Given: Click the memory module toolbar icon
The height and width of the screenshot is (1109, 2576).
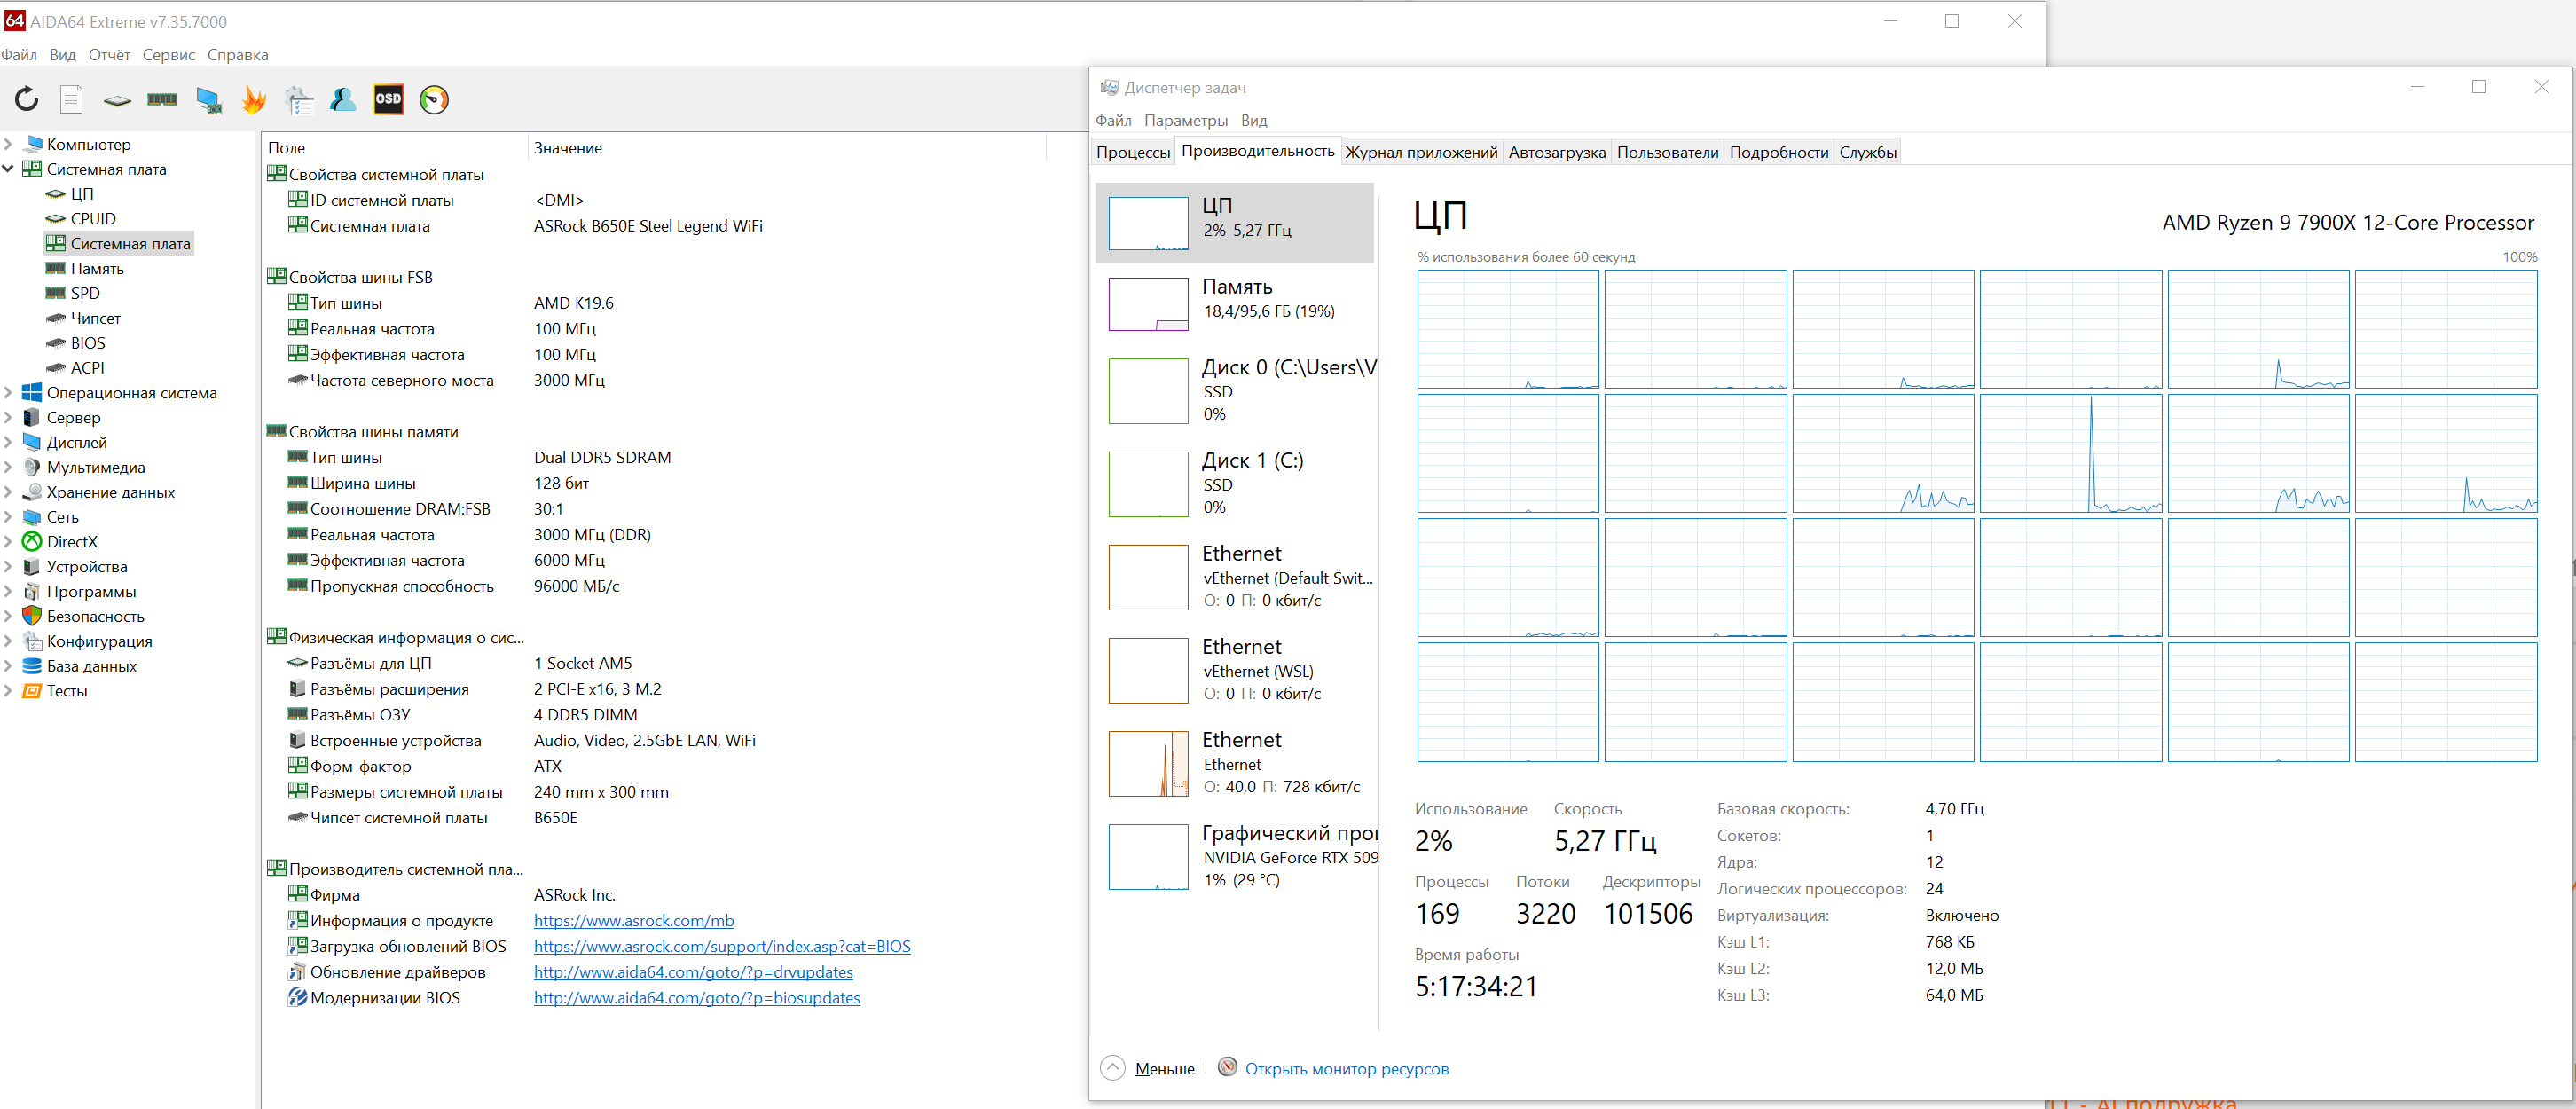Looking at the screenshot, I should tap(162, 99).
